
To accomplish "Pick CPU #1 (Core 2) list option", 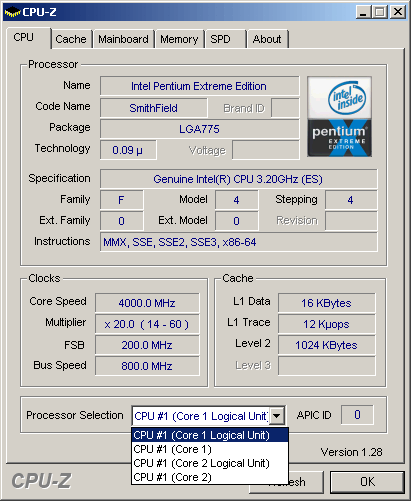I will coord(210,477).
